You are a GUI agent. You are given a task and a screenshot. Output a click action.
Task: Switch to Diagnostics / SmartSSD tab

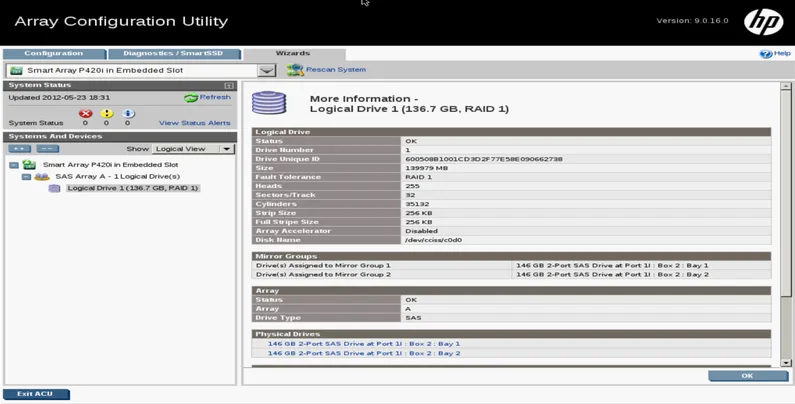coord(173,54)
